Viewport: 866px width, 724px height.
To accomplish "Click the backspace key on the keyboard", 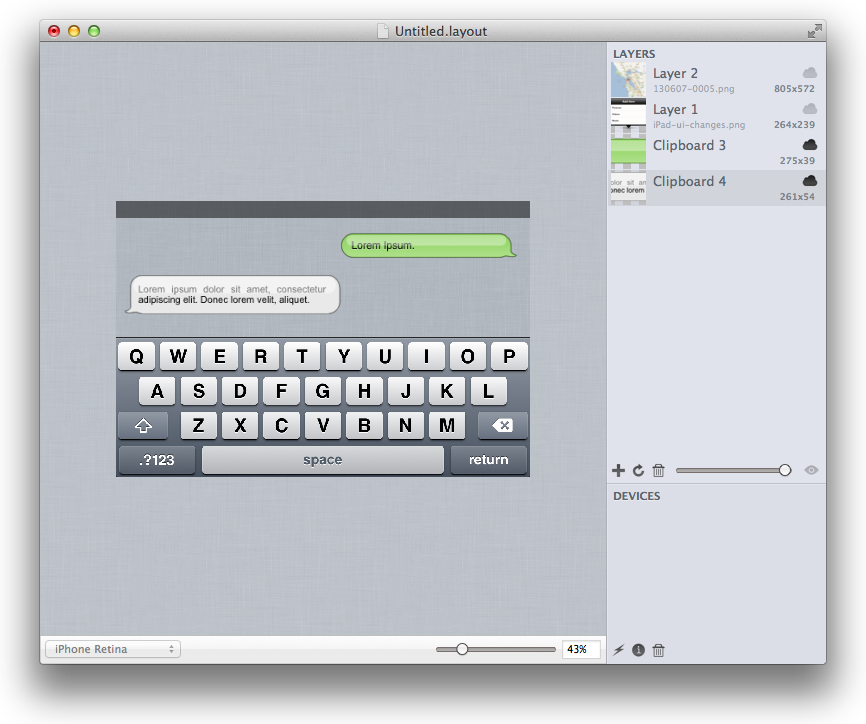I will (503, 425).
